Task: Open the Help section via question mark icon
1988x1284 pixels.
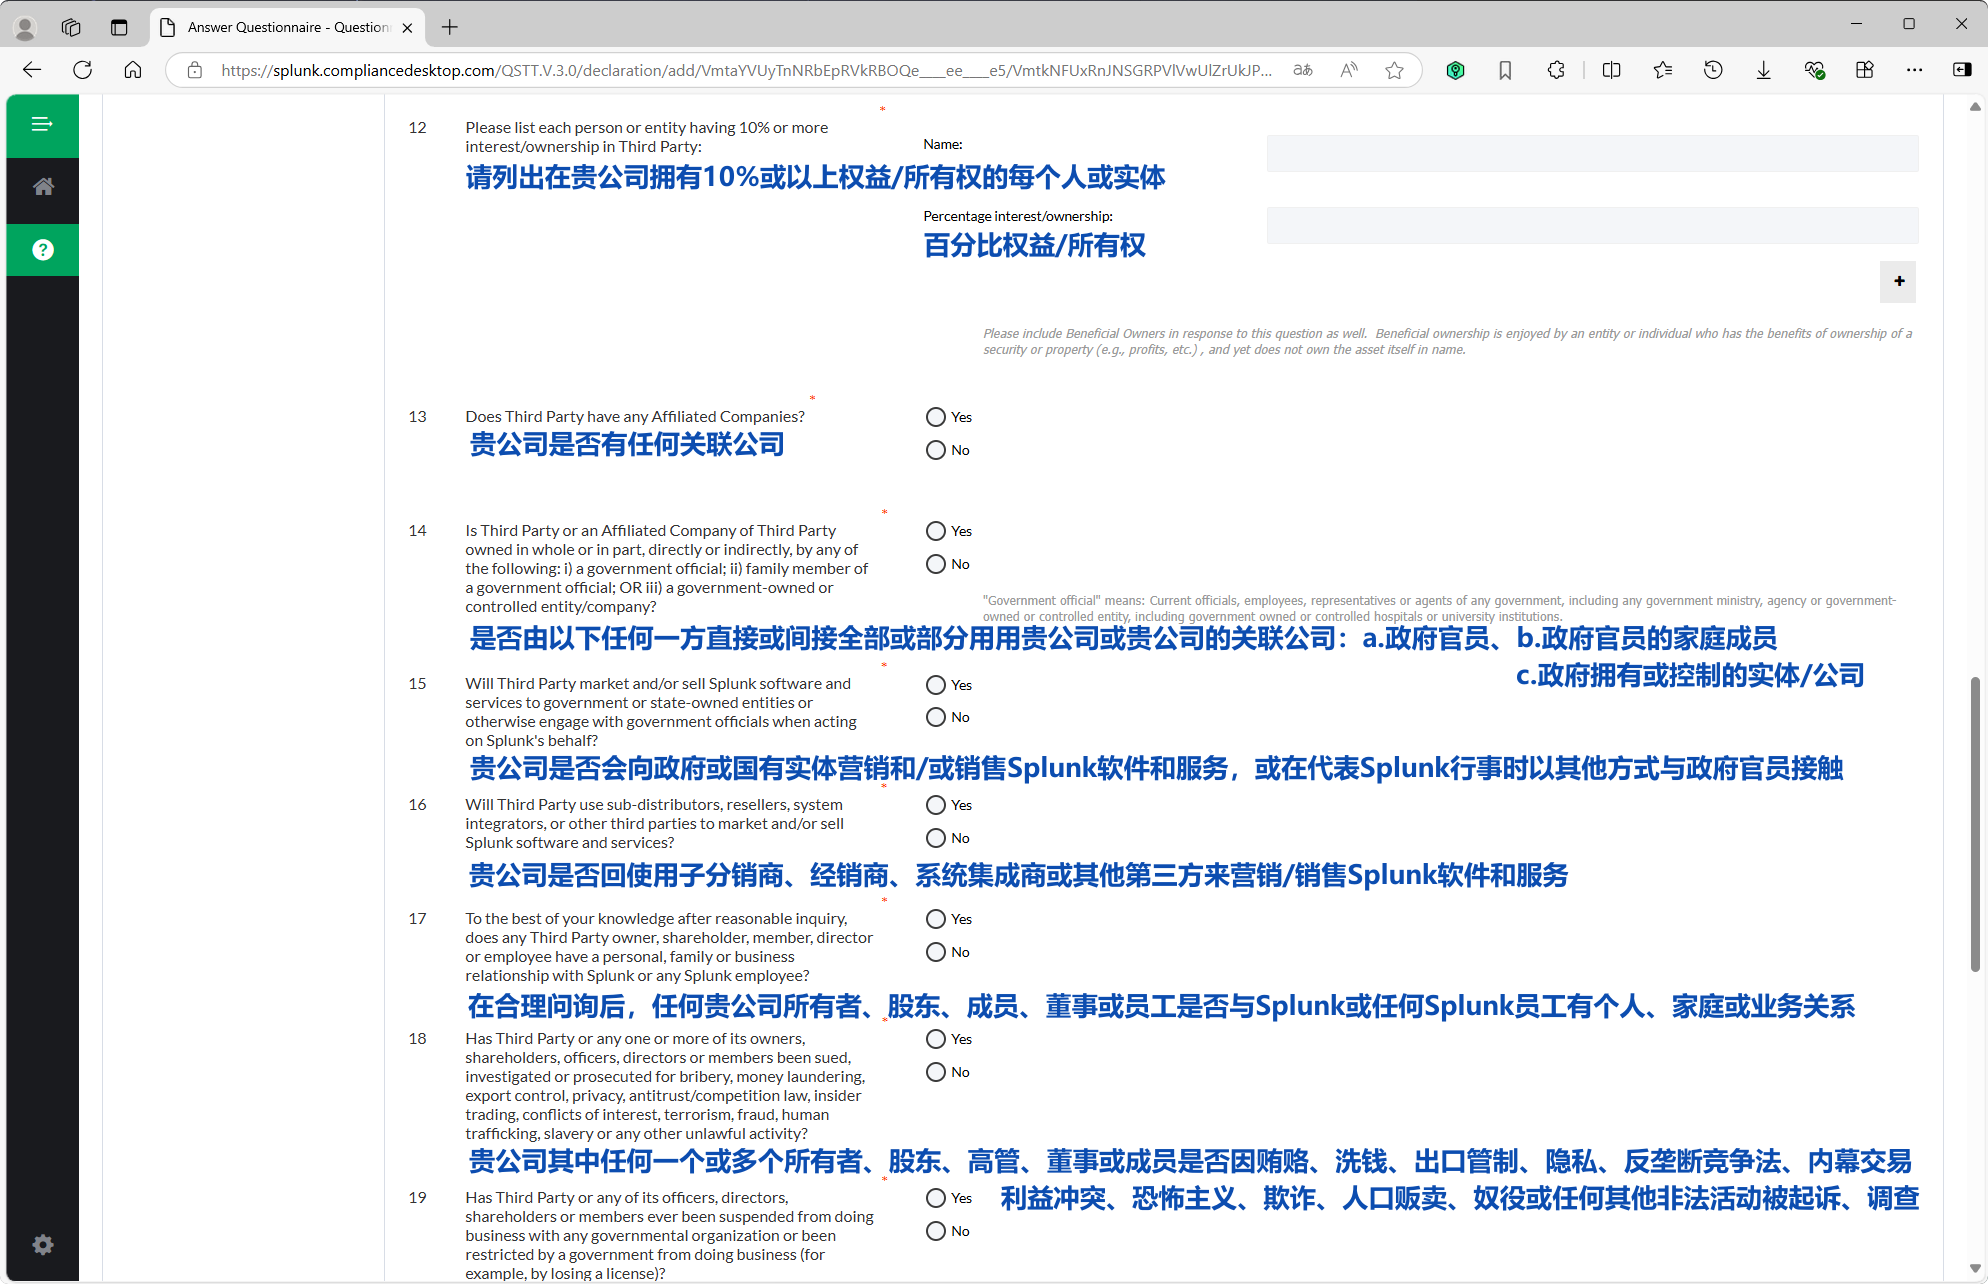Action: (42, 249)
